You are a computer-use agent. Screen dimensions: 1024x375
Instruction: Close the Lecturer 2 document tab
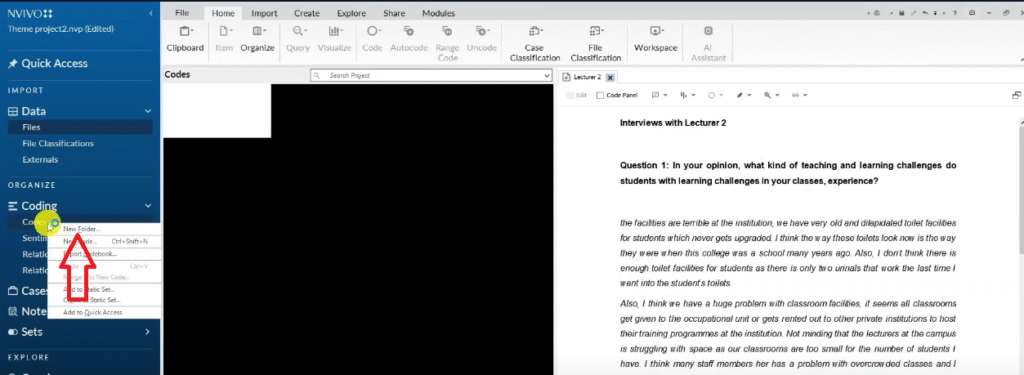610,77
